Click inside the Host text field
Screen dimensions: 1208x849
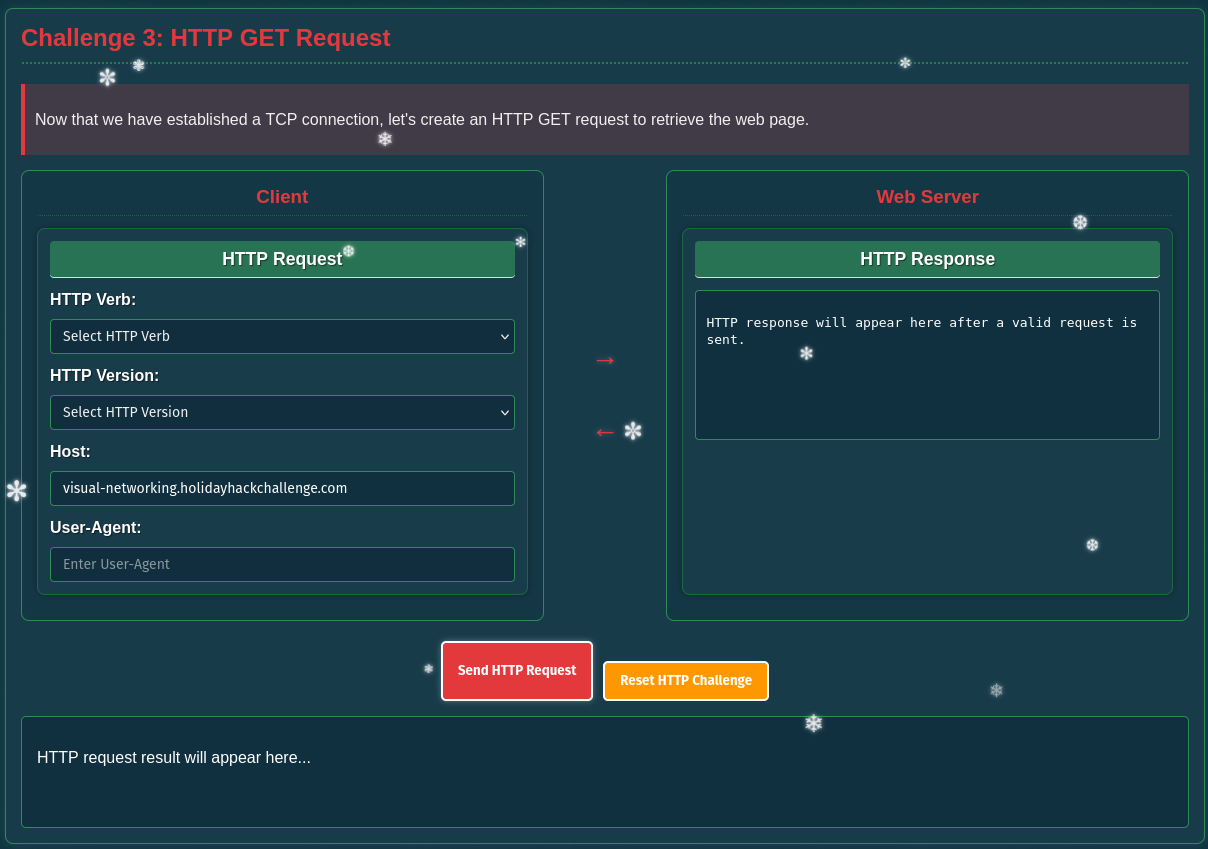tap(282, 488)
